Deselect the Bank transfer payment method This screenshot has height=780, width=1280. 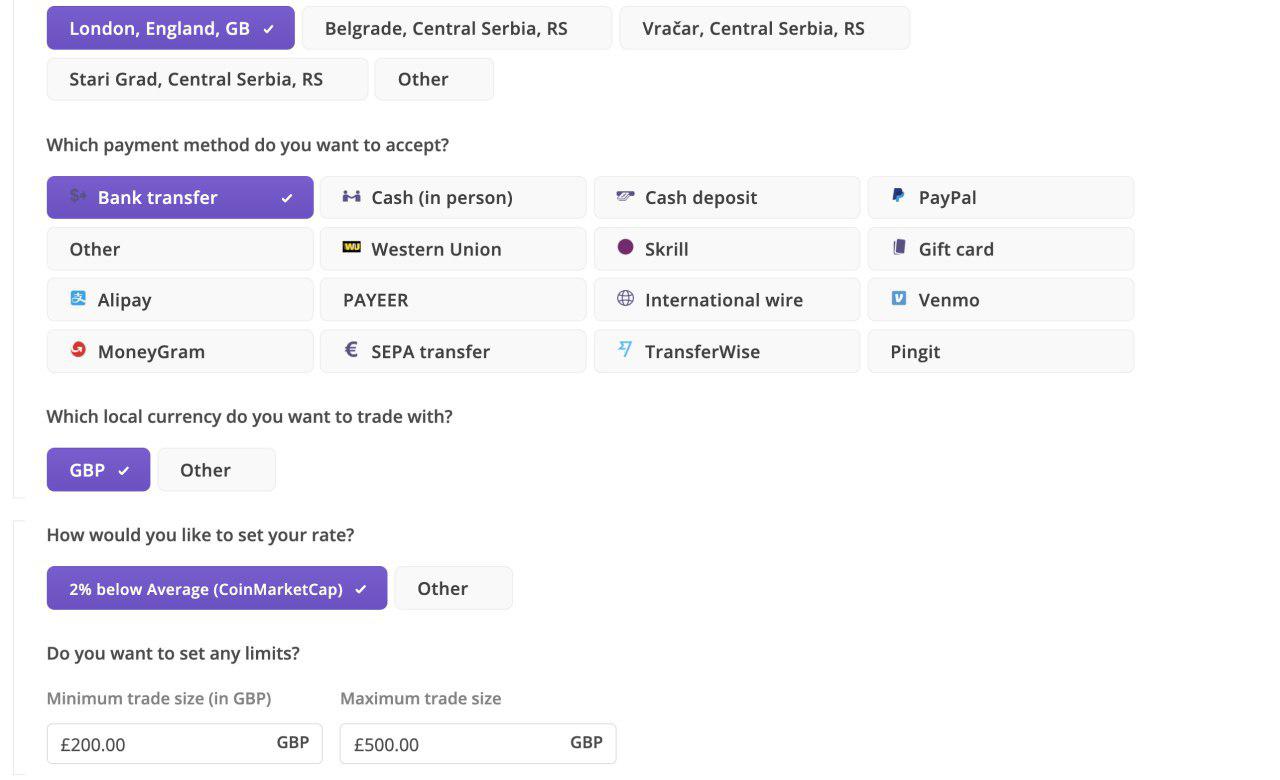pyautogui.click(x=179, y=196)
